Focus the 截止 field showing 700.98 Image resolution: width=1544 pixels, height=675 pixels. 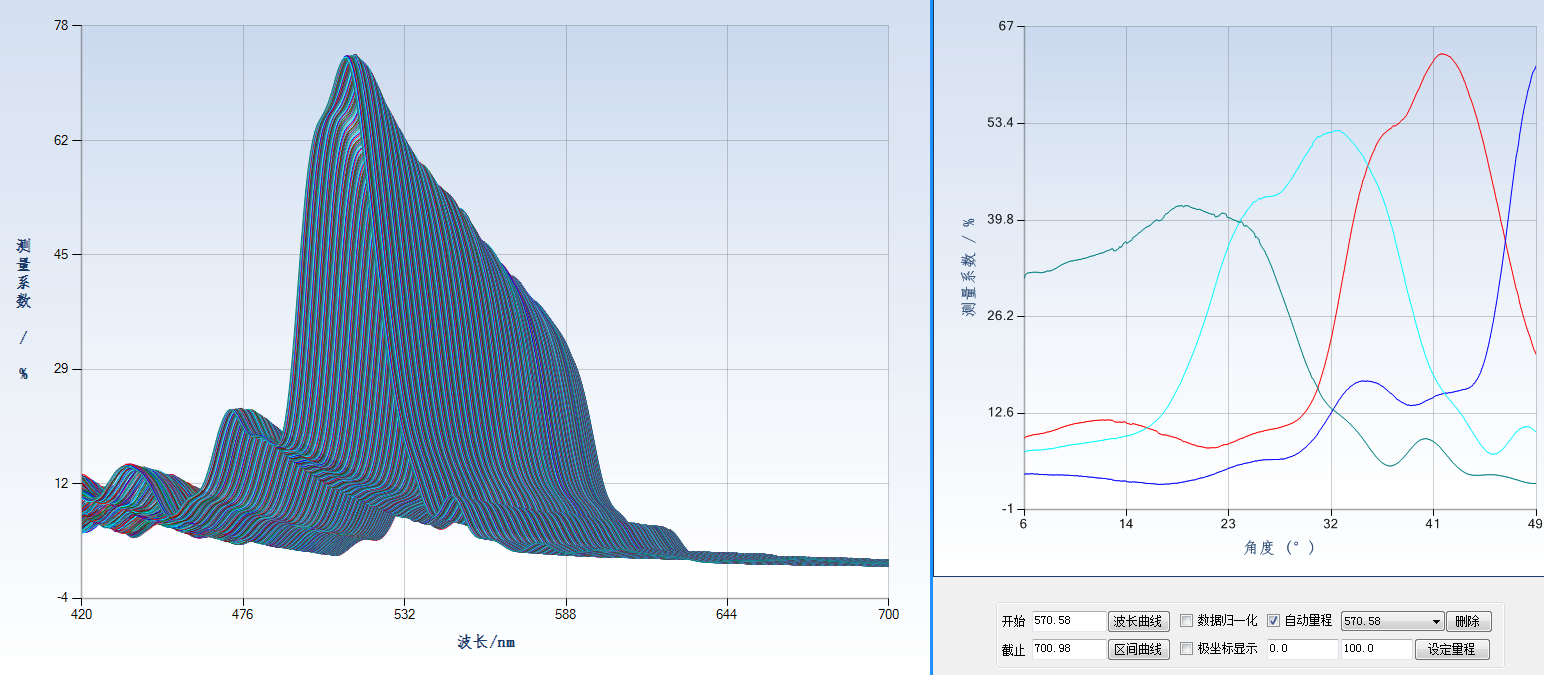[x=1069, y=650]
